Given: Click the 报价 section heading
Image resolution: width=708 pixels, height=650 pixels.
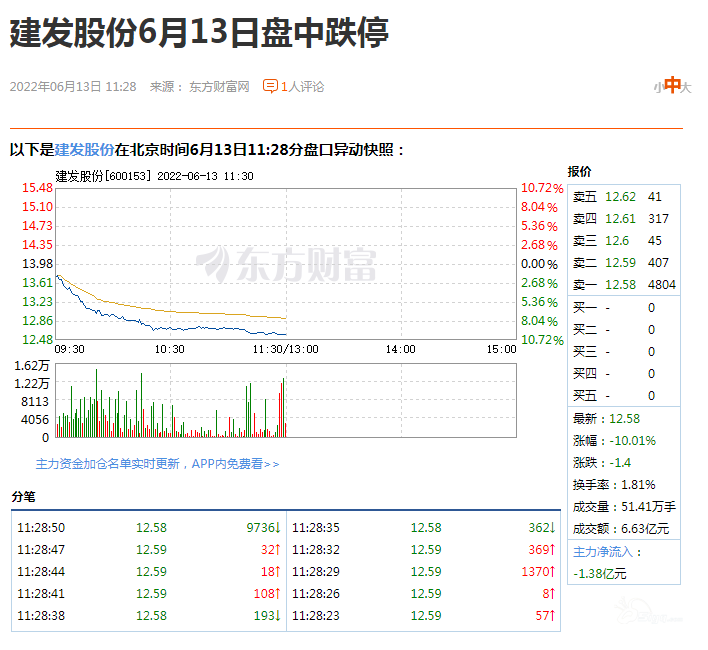Looking at the screenshot, I should (x=579, y=172).
